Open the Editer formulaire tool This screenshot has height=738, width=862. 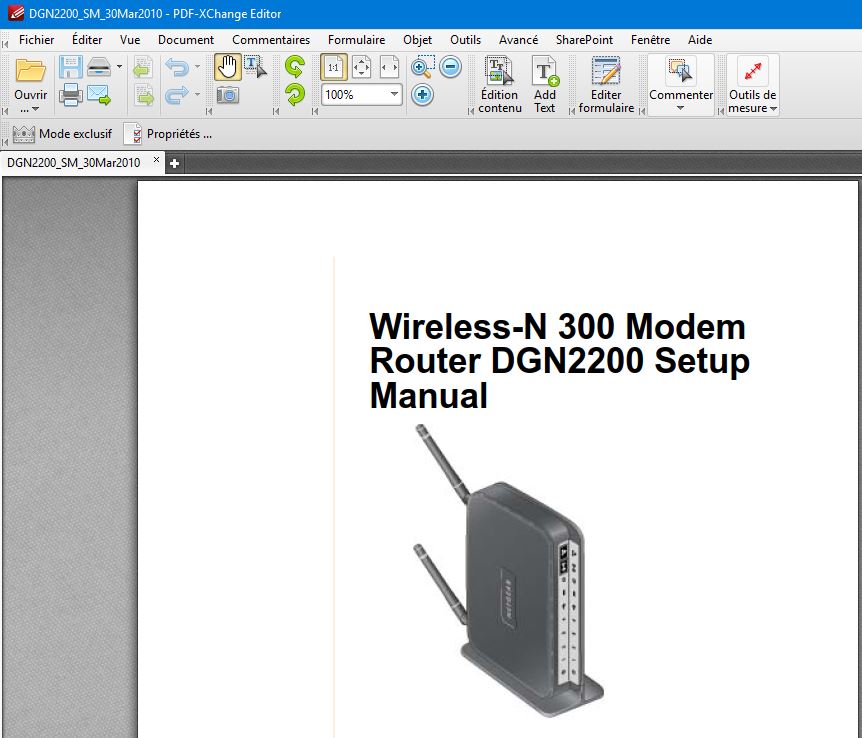click(x=606, y=84)
